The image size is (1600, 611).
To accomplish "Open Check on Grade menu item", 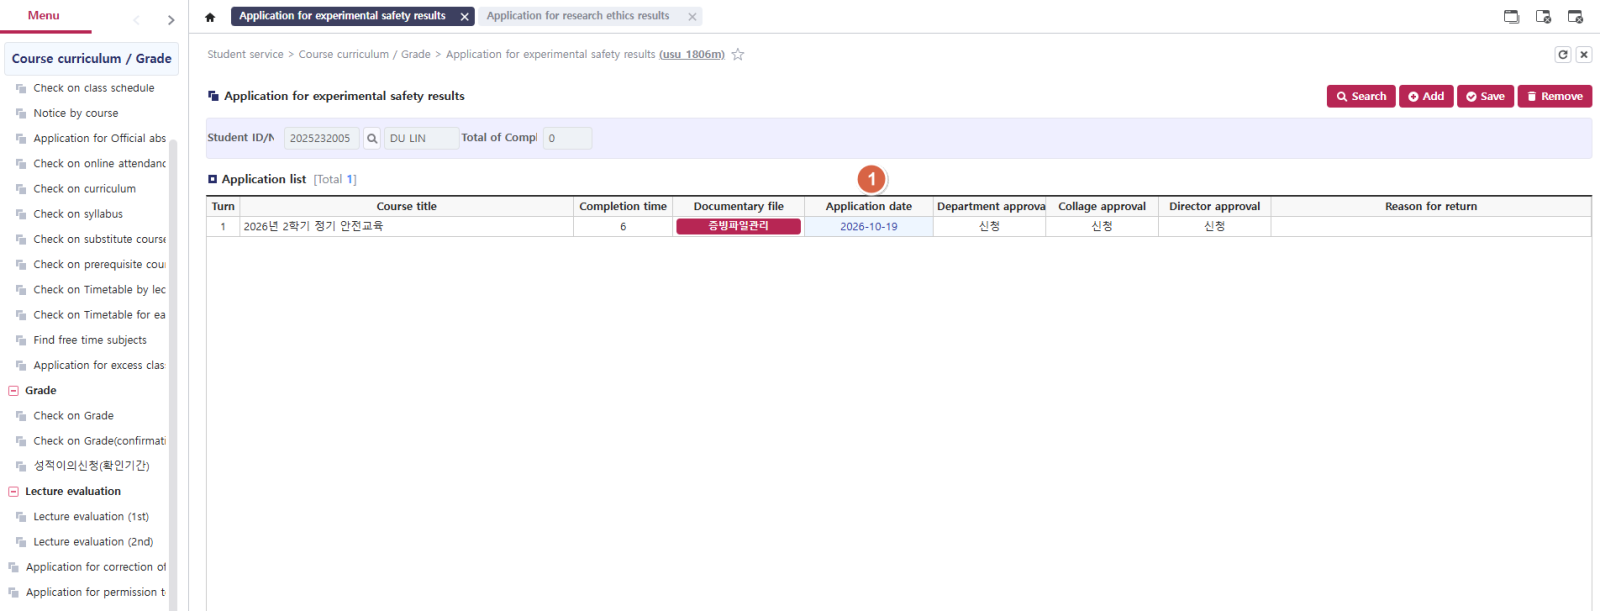I will (74, 416).
